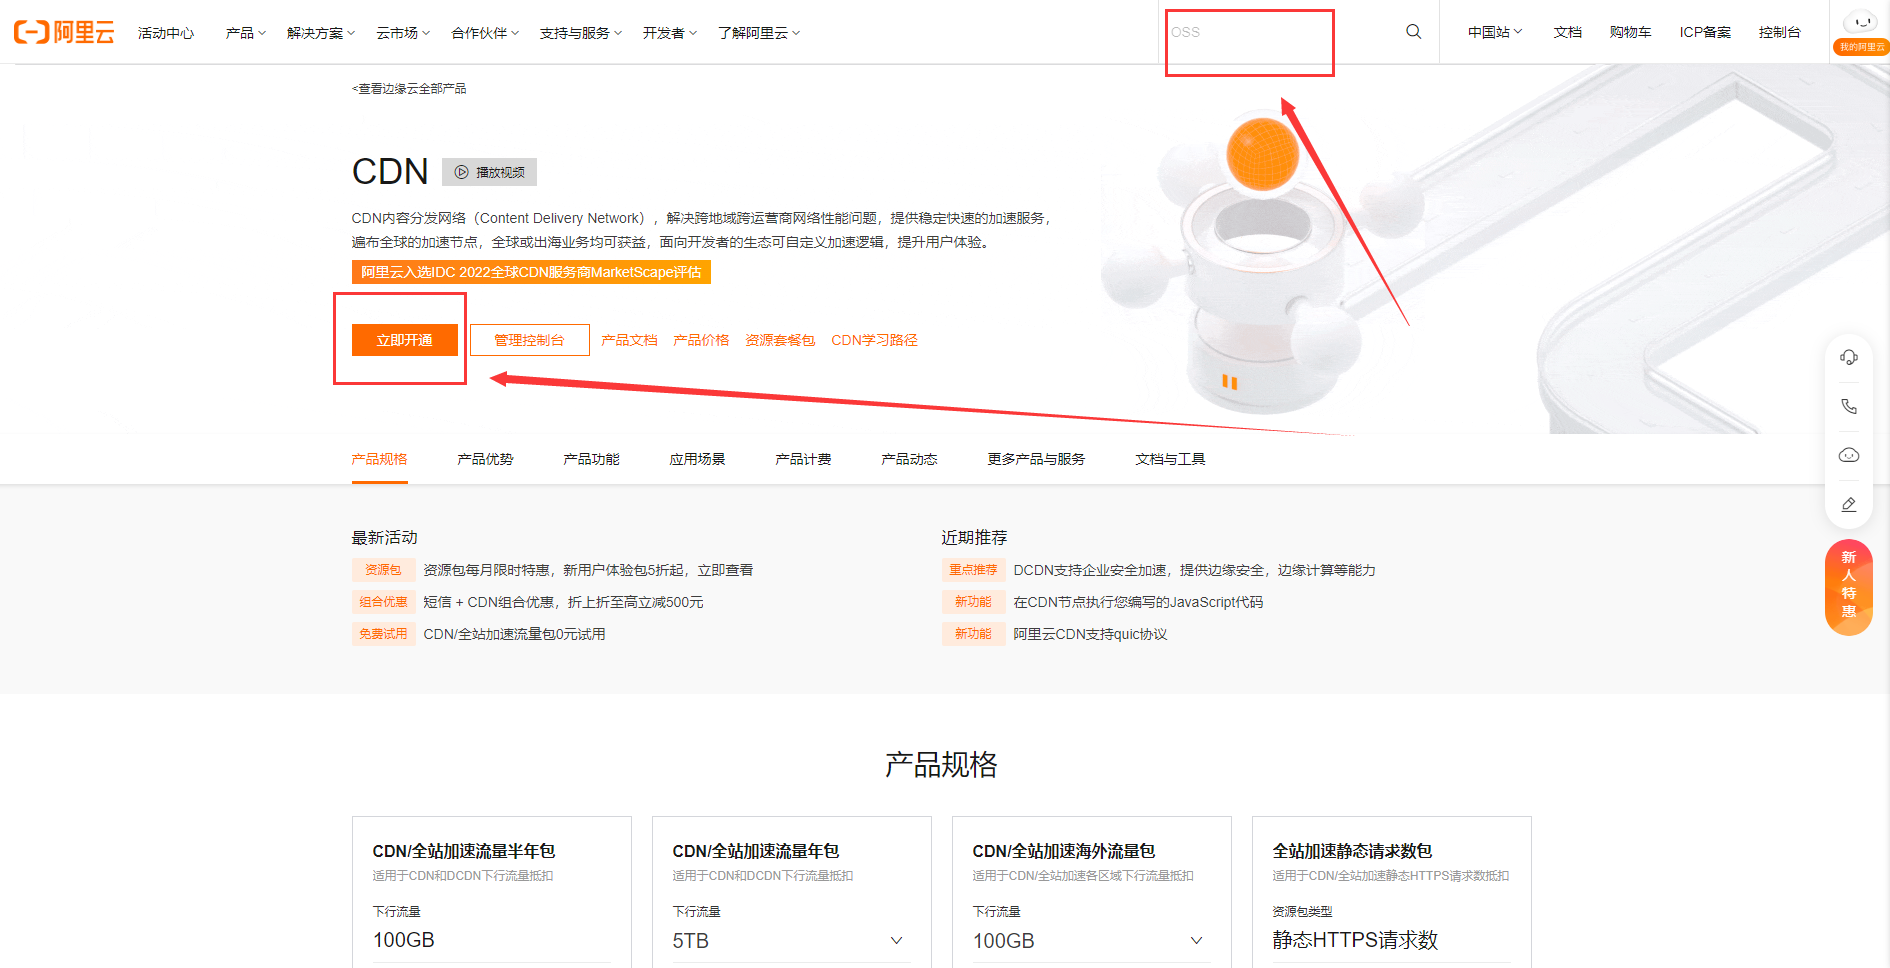Pause the animation with the orange pause icon
Image resolution: width=1890 pixels, height=968 pixels.
click(x=1230, y=382)
